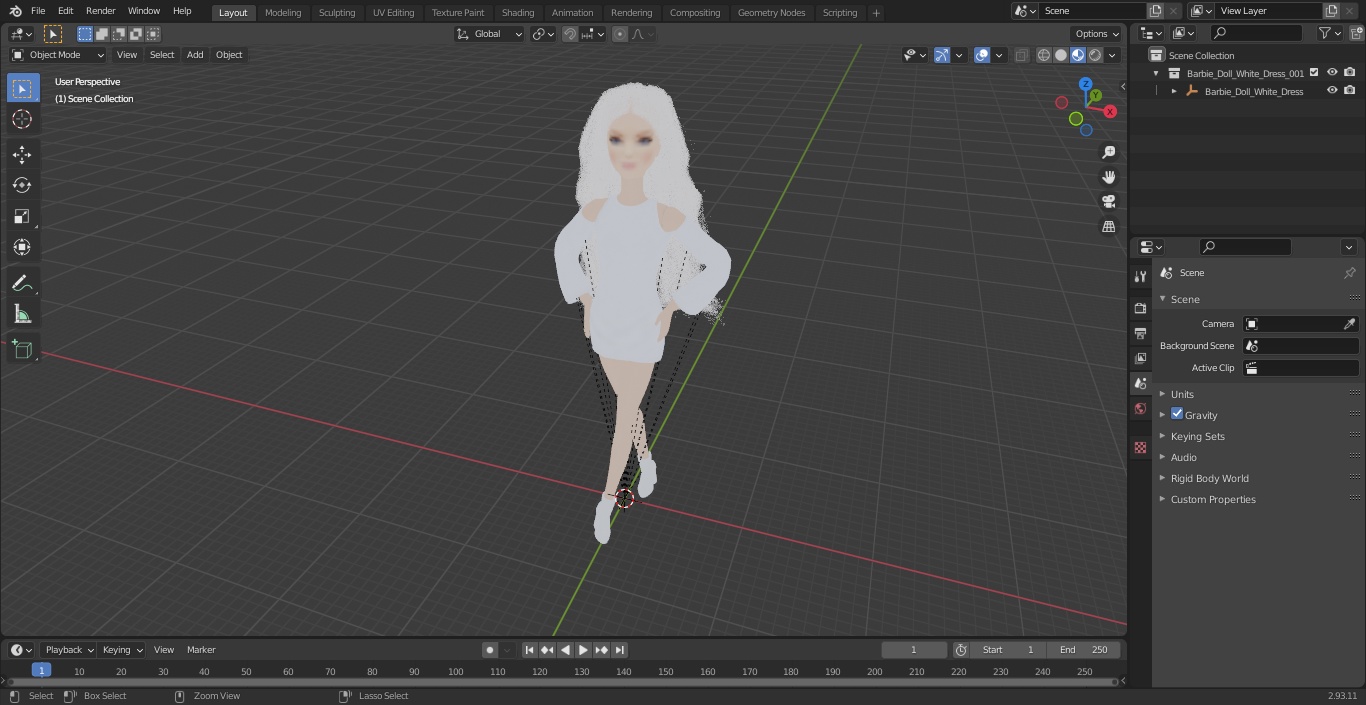This screenshot has height=705, width=1366.
Task: Select the Add Cube tool
Action: (x=22, y=349)
